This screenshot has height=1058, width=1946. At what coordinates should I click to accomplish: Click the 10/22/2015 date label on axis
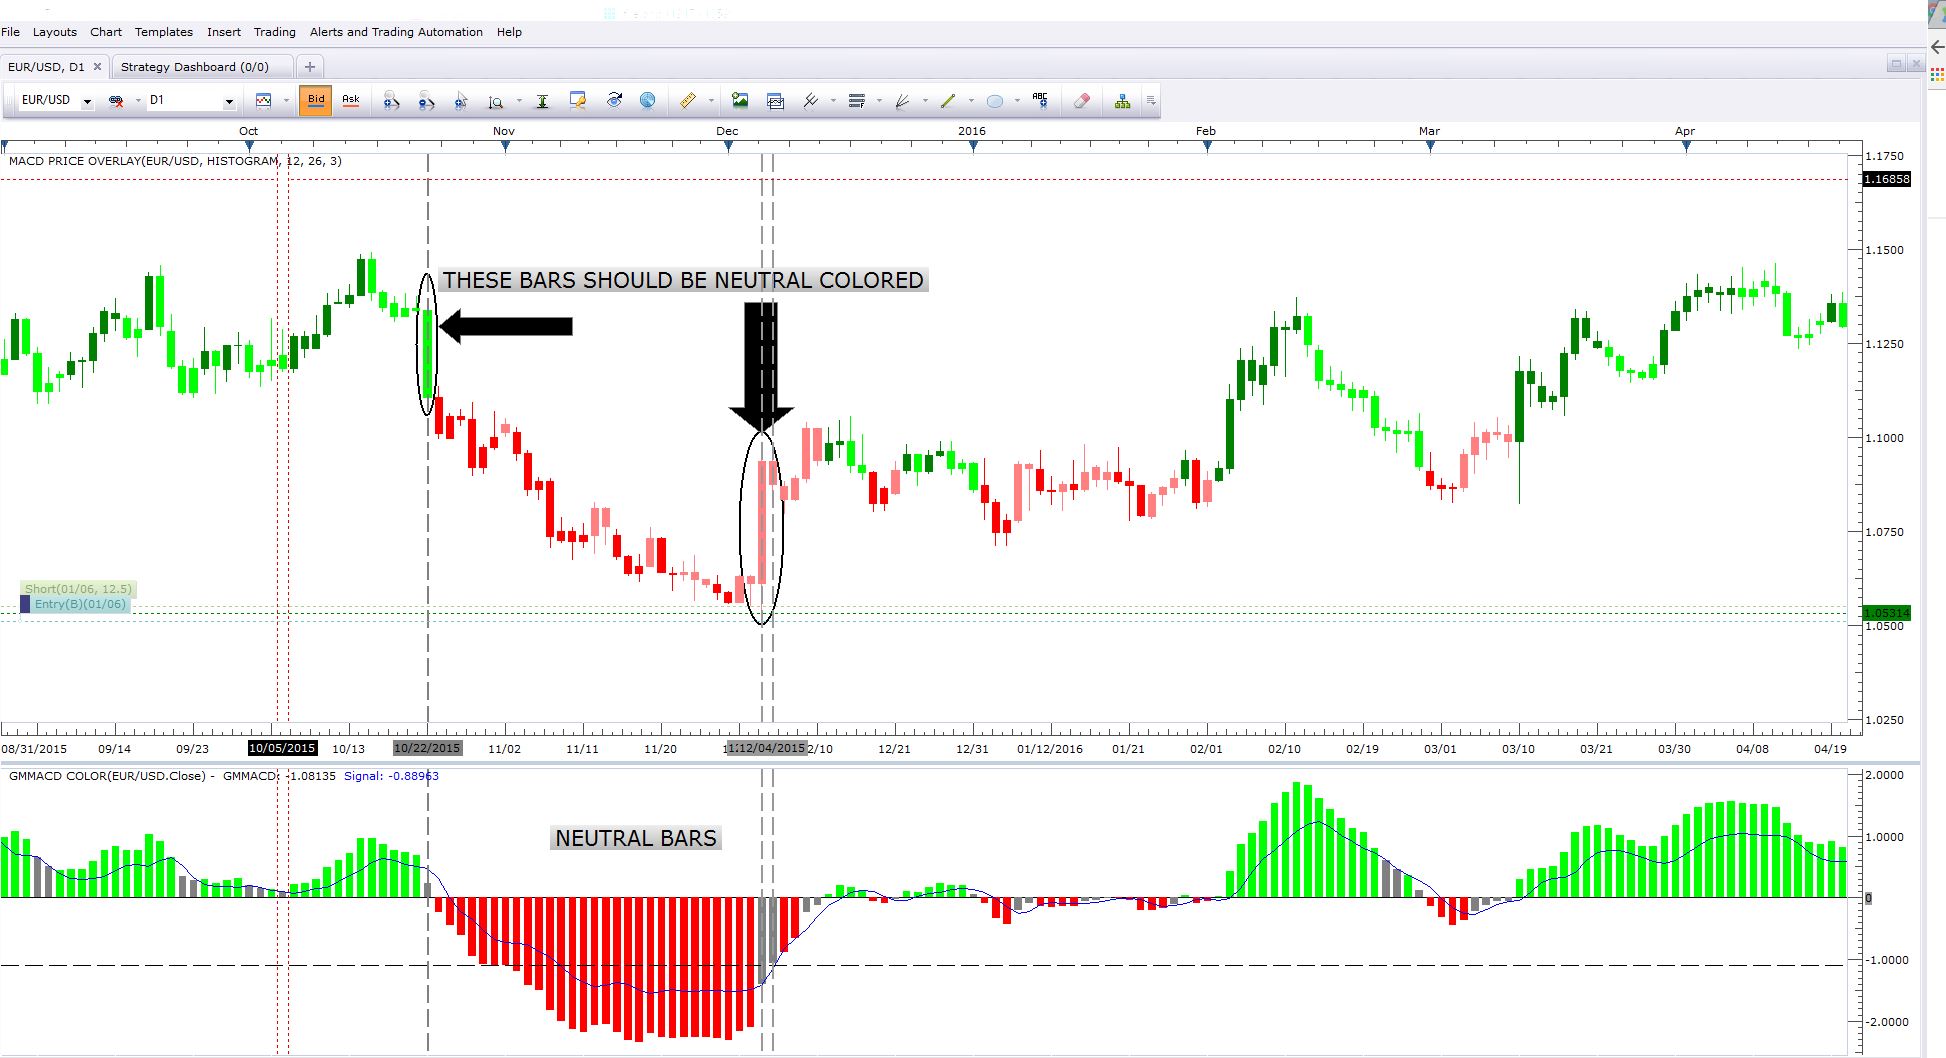[427, 748]
